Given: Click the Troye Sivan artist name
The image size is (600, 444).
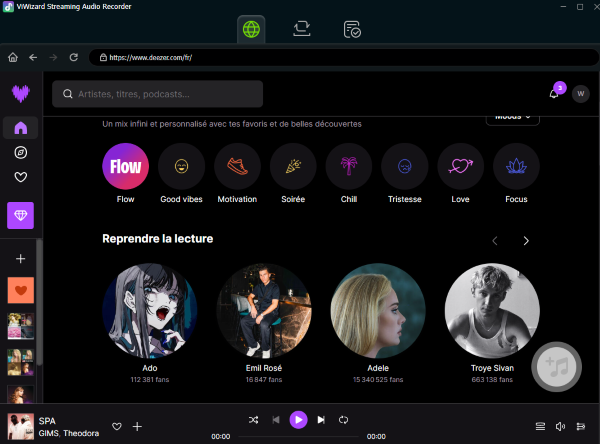Looking at the screenshot, I should [x=492, y=368].
